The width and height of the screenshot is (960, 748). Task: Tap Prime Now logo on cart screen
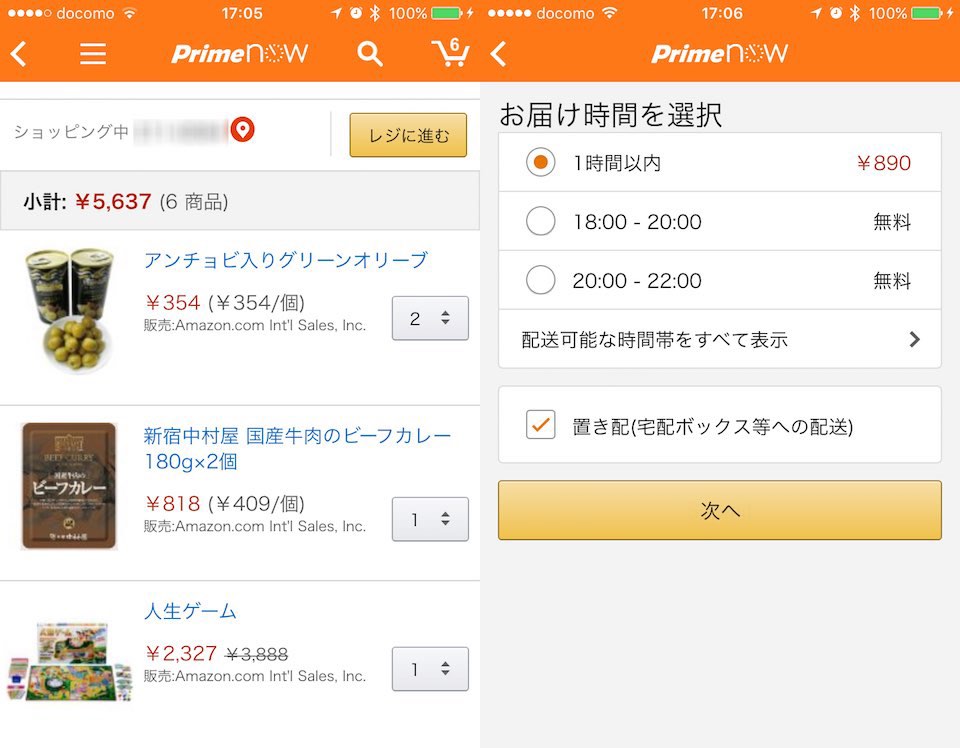pyautogui.click(x=240, y=54)
